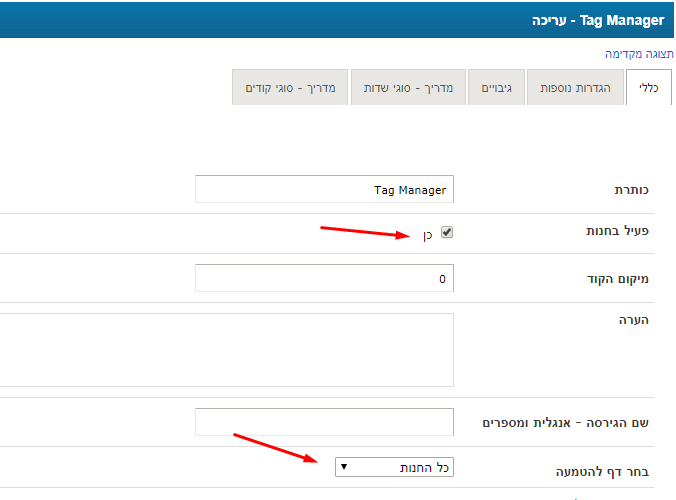
Task: Click the הערה label text
Action: click(x=634, y=320)
